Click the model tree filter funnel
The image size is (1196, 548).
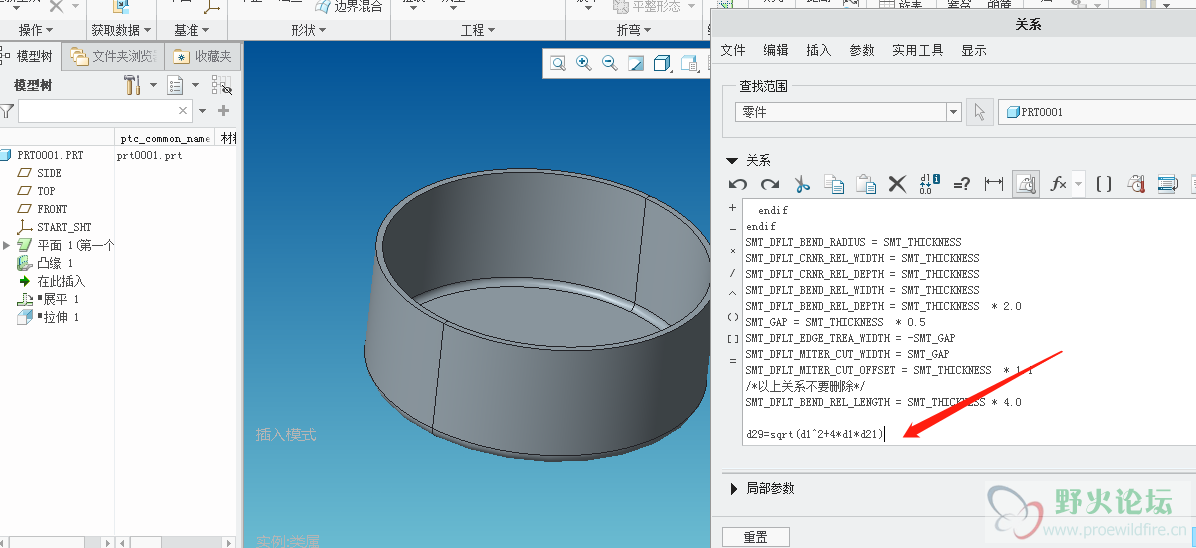[7, 111]
